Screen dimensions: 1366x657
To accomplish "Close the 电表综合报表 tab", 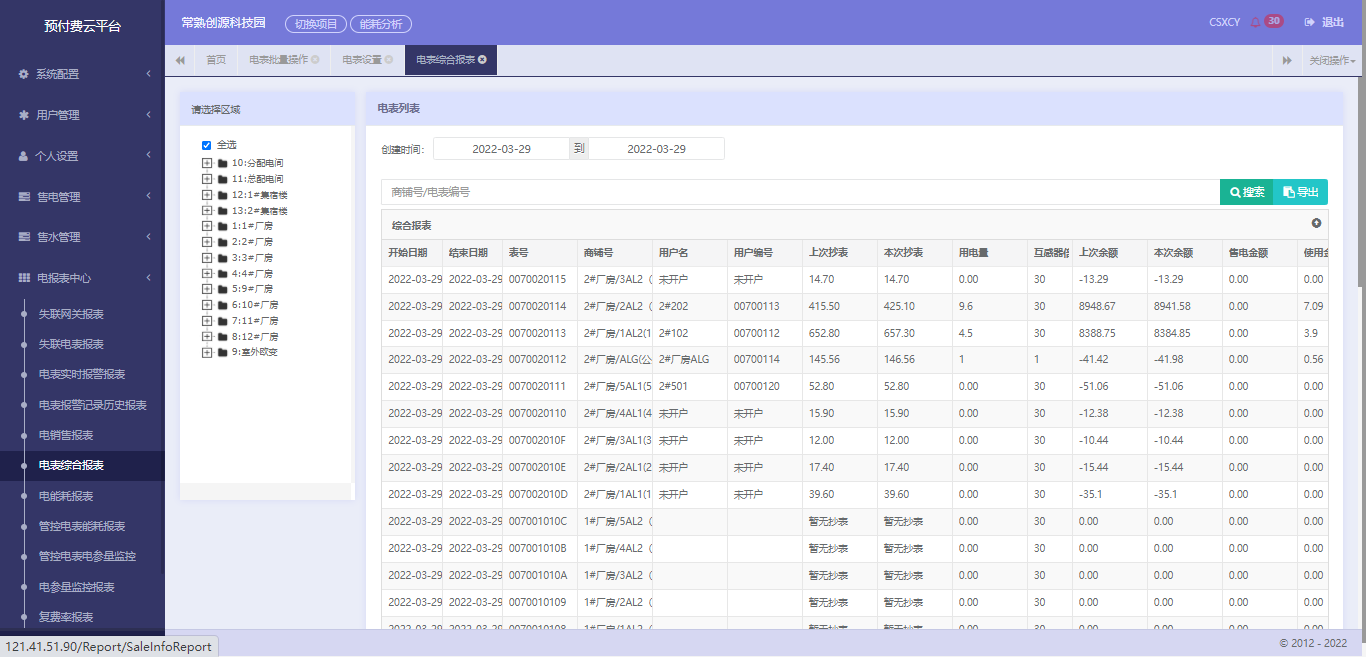I will [x=482, y=60].
